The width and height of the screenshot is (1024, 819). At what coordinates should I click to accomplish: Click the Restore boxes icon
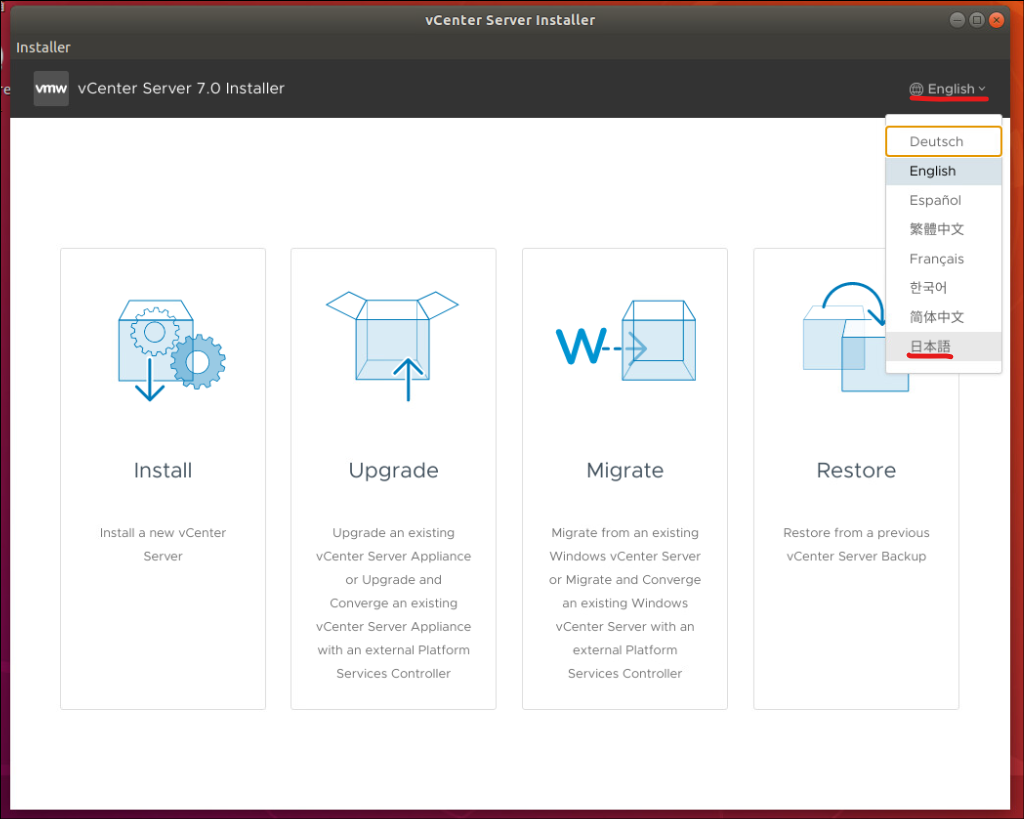click(845, 337)
